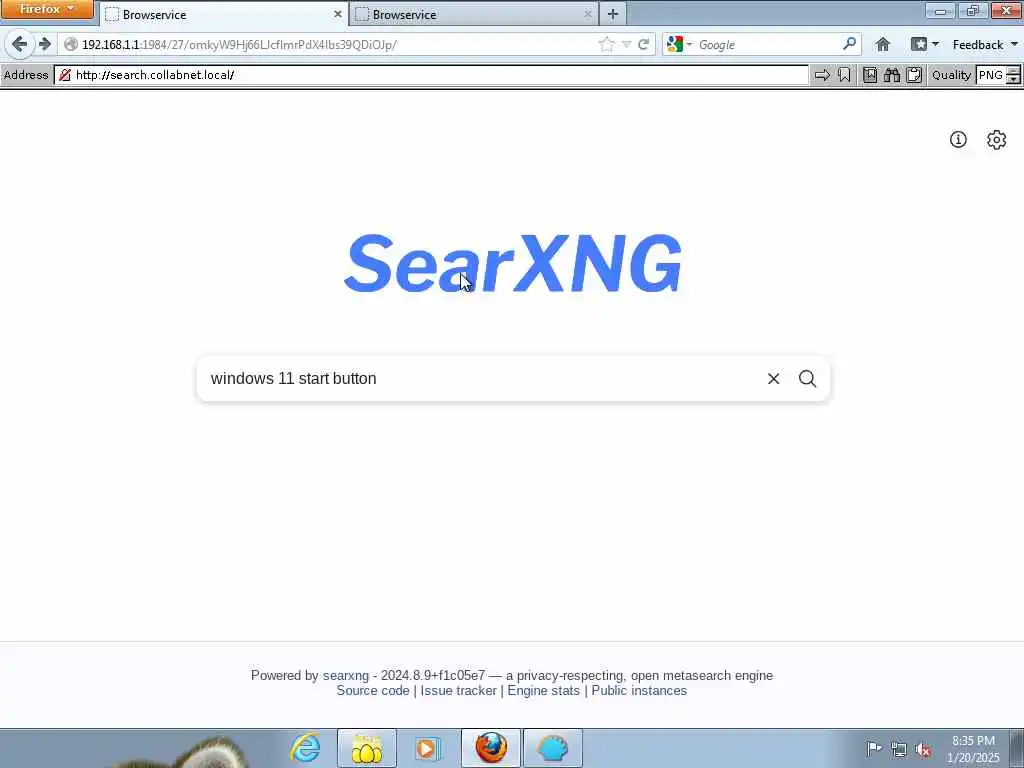The width and height of the screenshot is (1024, 768).
Task: Open Internet Explorer from taskbar
Action: [x=306, y=748]
